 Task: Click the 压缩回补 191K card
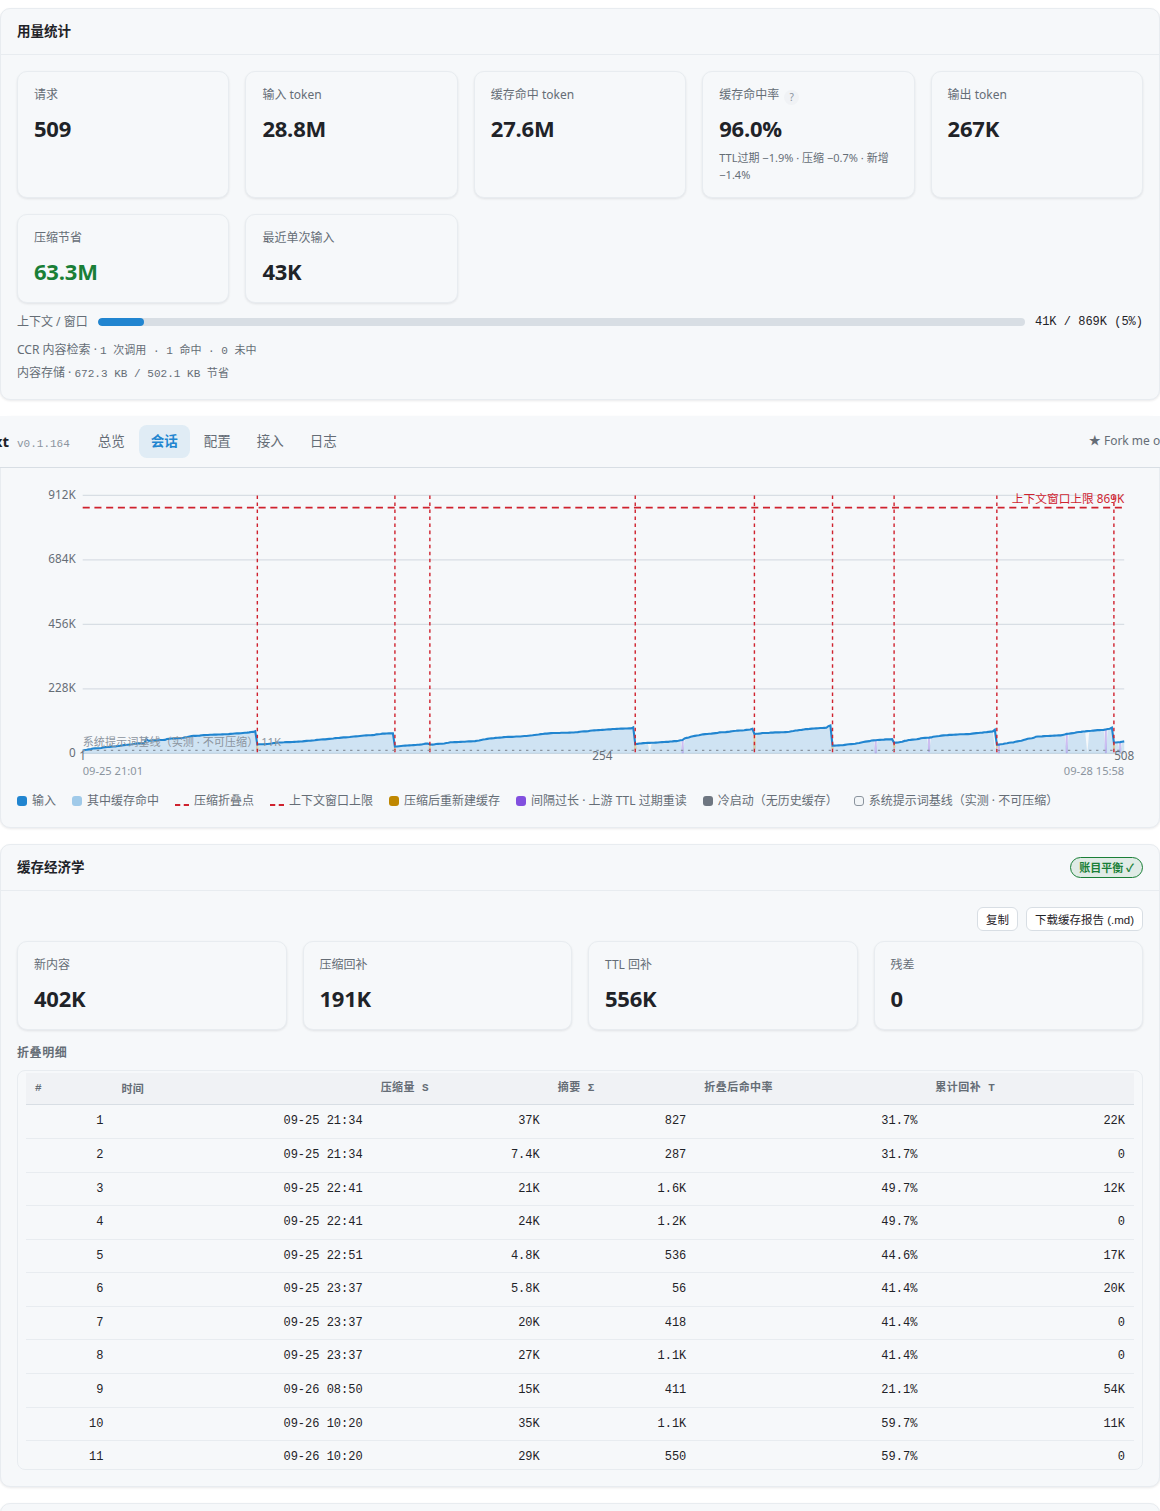(x=437, y=985)
